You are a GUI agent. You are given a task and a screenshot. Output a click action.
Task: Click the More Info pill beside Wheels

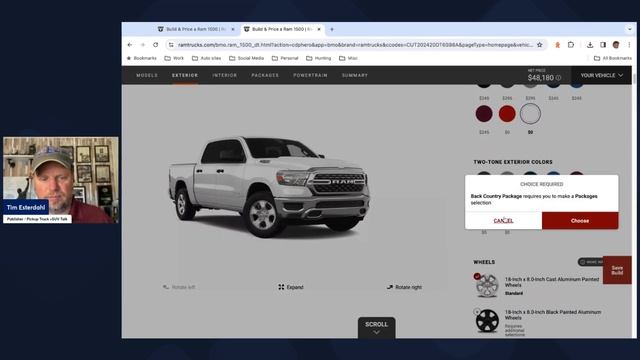pyautogui.click(x=590, y=262)
